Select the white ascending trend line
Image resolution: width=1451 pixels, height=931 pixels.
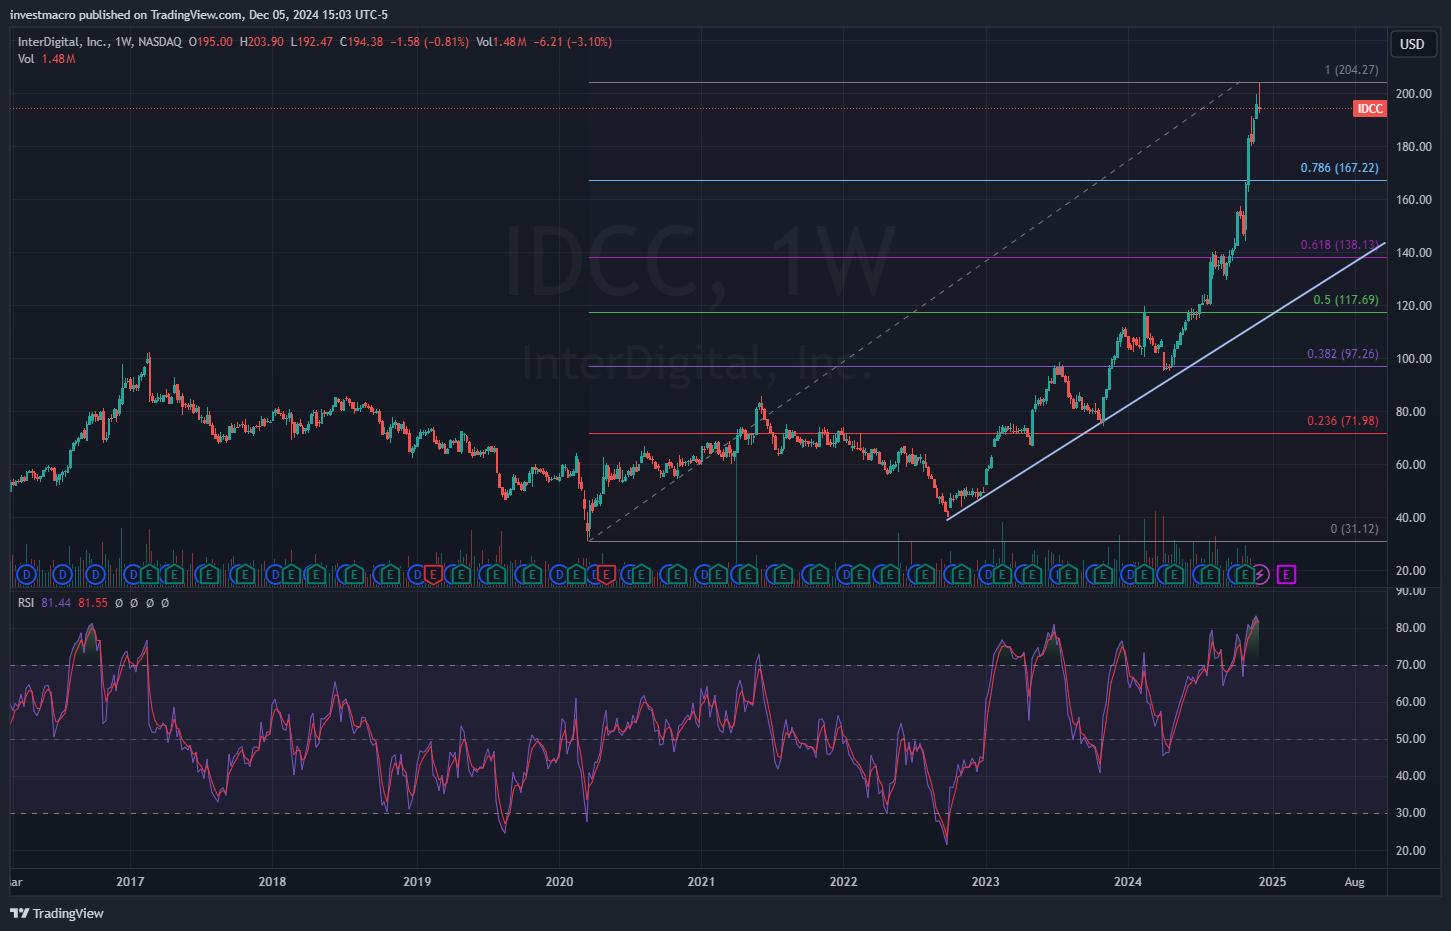(x=1165, y=381)
